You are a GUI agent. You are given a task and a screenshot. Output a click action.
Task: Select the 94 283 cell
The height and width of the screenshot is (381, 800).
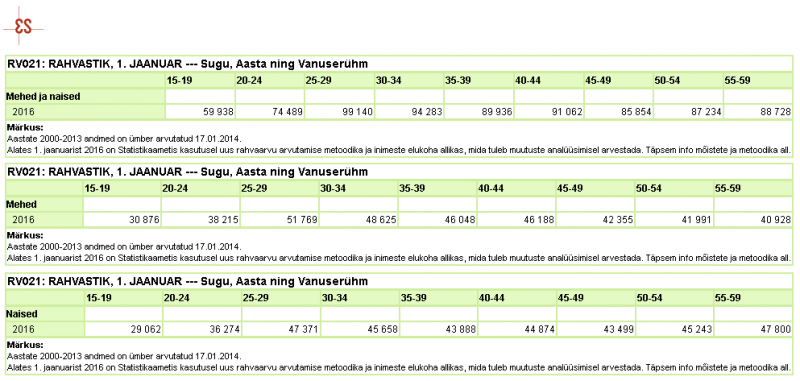point(427,112)
